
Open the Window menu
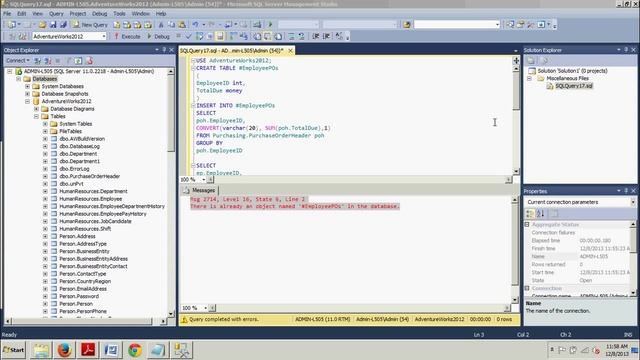140,13
